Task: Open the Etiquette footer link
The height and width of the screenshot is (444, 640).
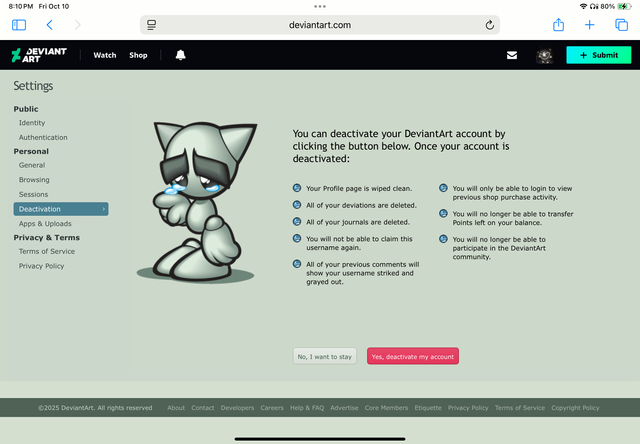Action: pyautogui.click(x=428, y=408)
